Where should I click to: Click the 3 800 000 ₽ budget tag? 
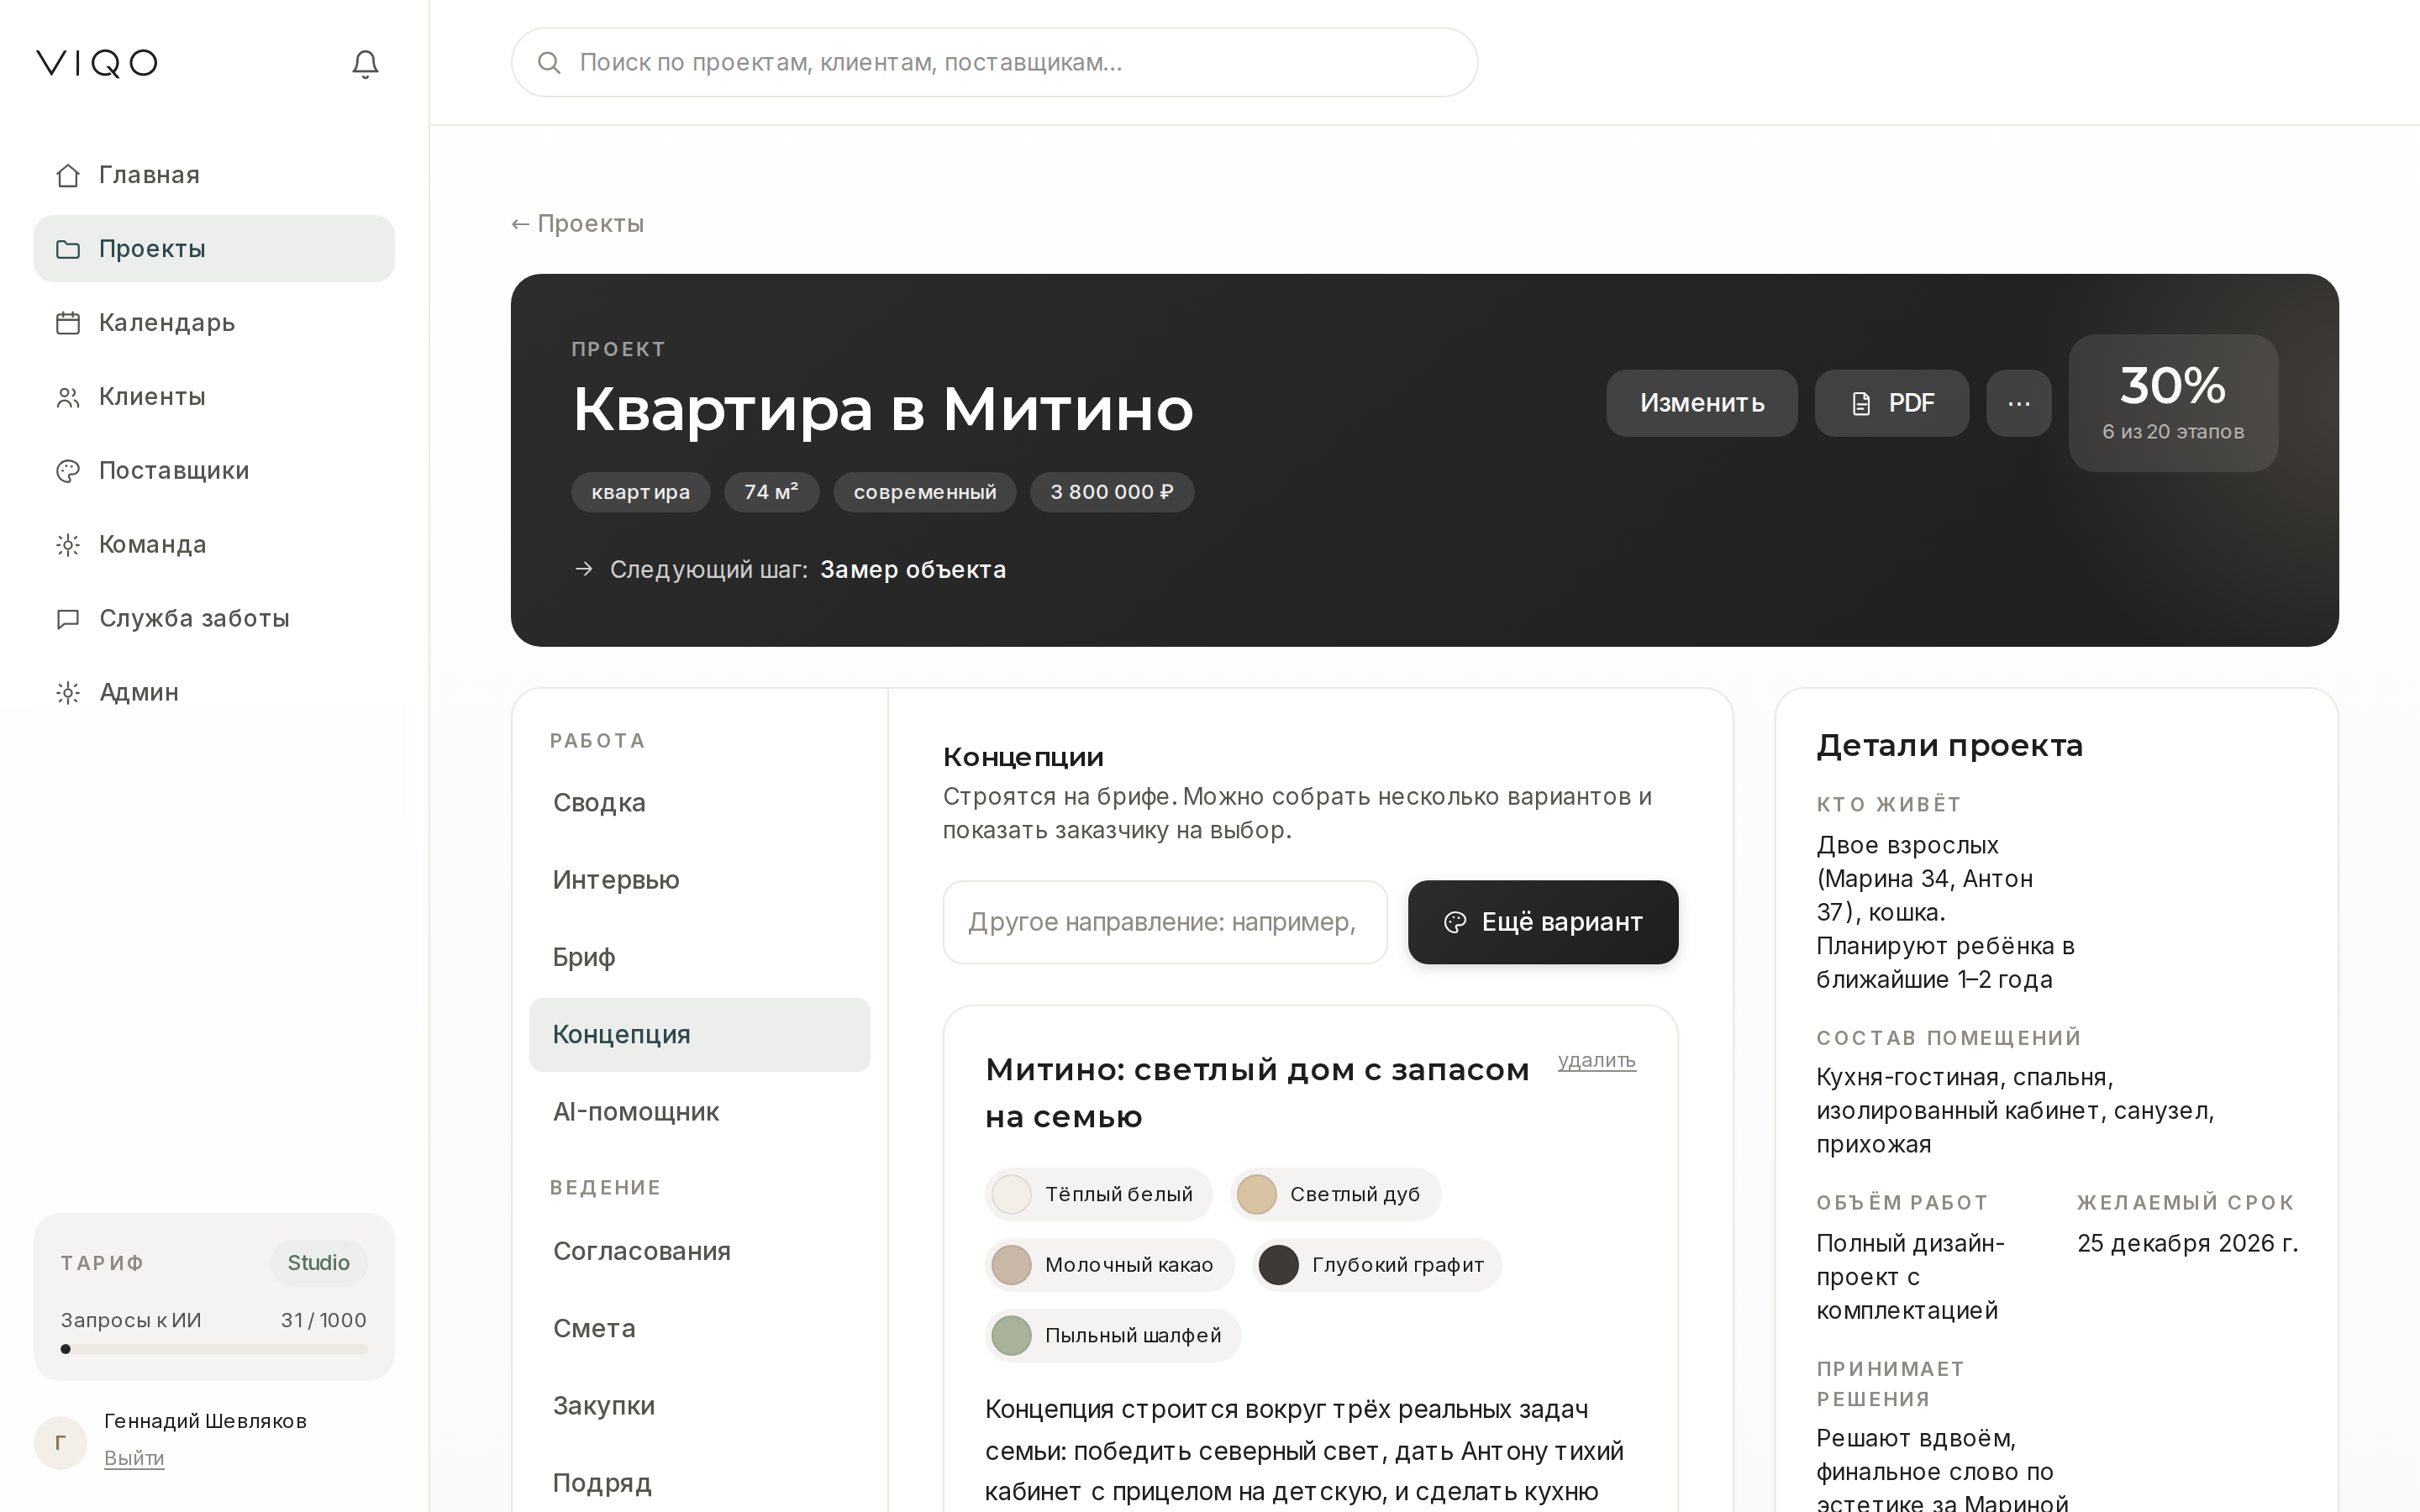(x=1112, y=492)
